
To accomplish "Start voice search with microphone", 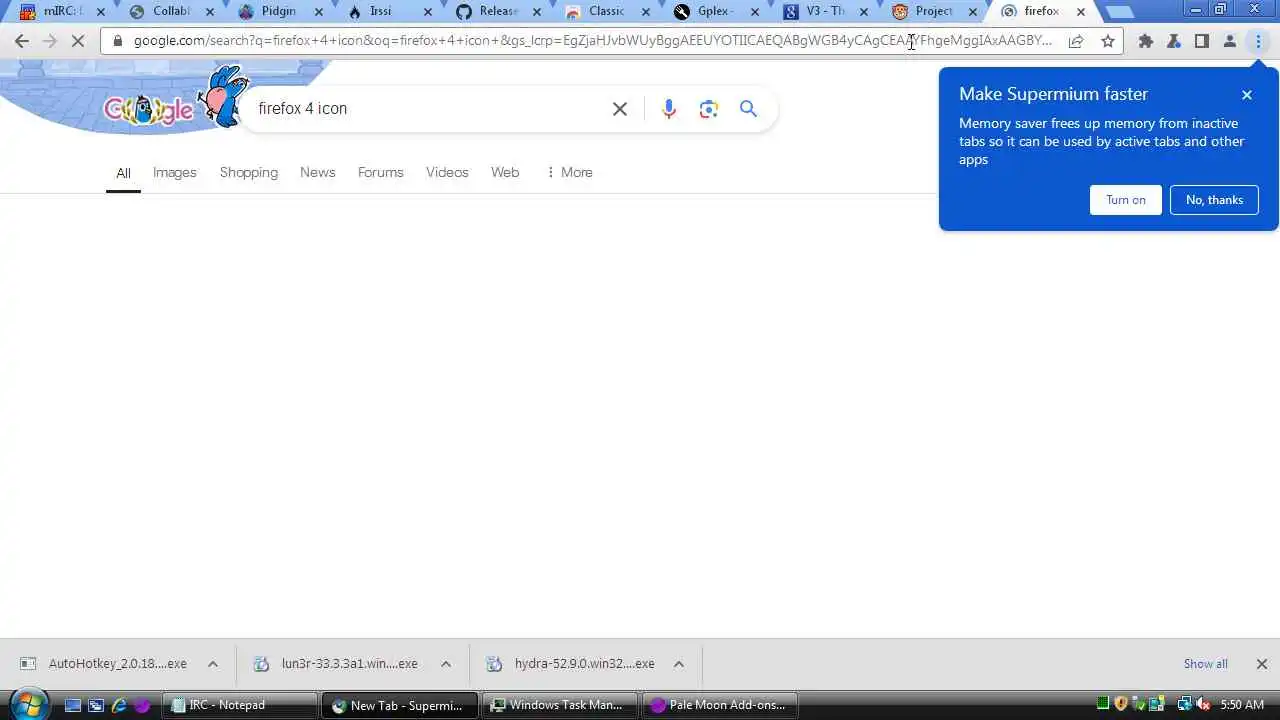I will click(669, 109).
